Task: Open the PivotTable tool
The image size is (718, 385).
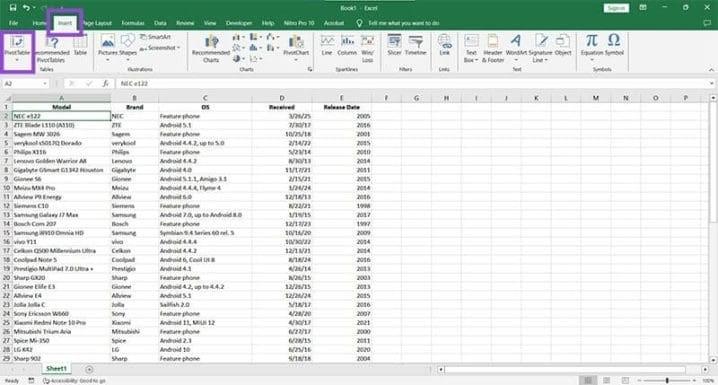Action: coord(17,49)
